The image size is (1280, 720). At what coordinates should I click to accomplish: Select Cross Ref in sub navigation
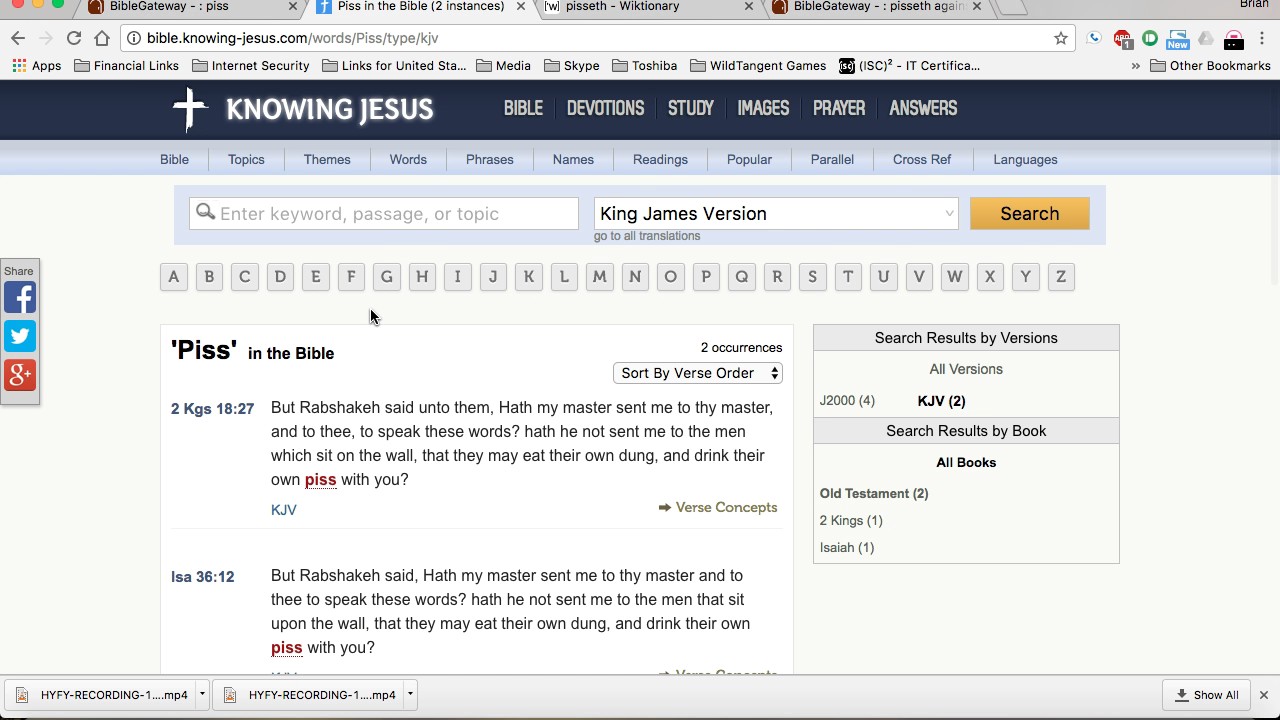point(922,159)
